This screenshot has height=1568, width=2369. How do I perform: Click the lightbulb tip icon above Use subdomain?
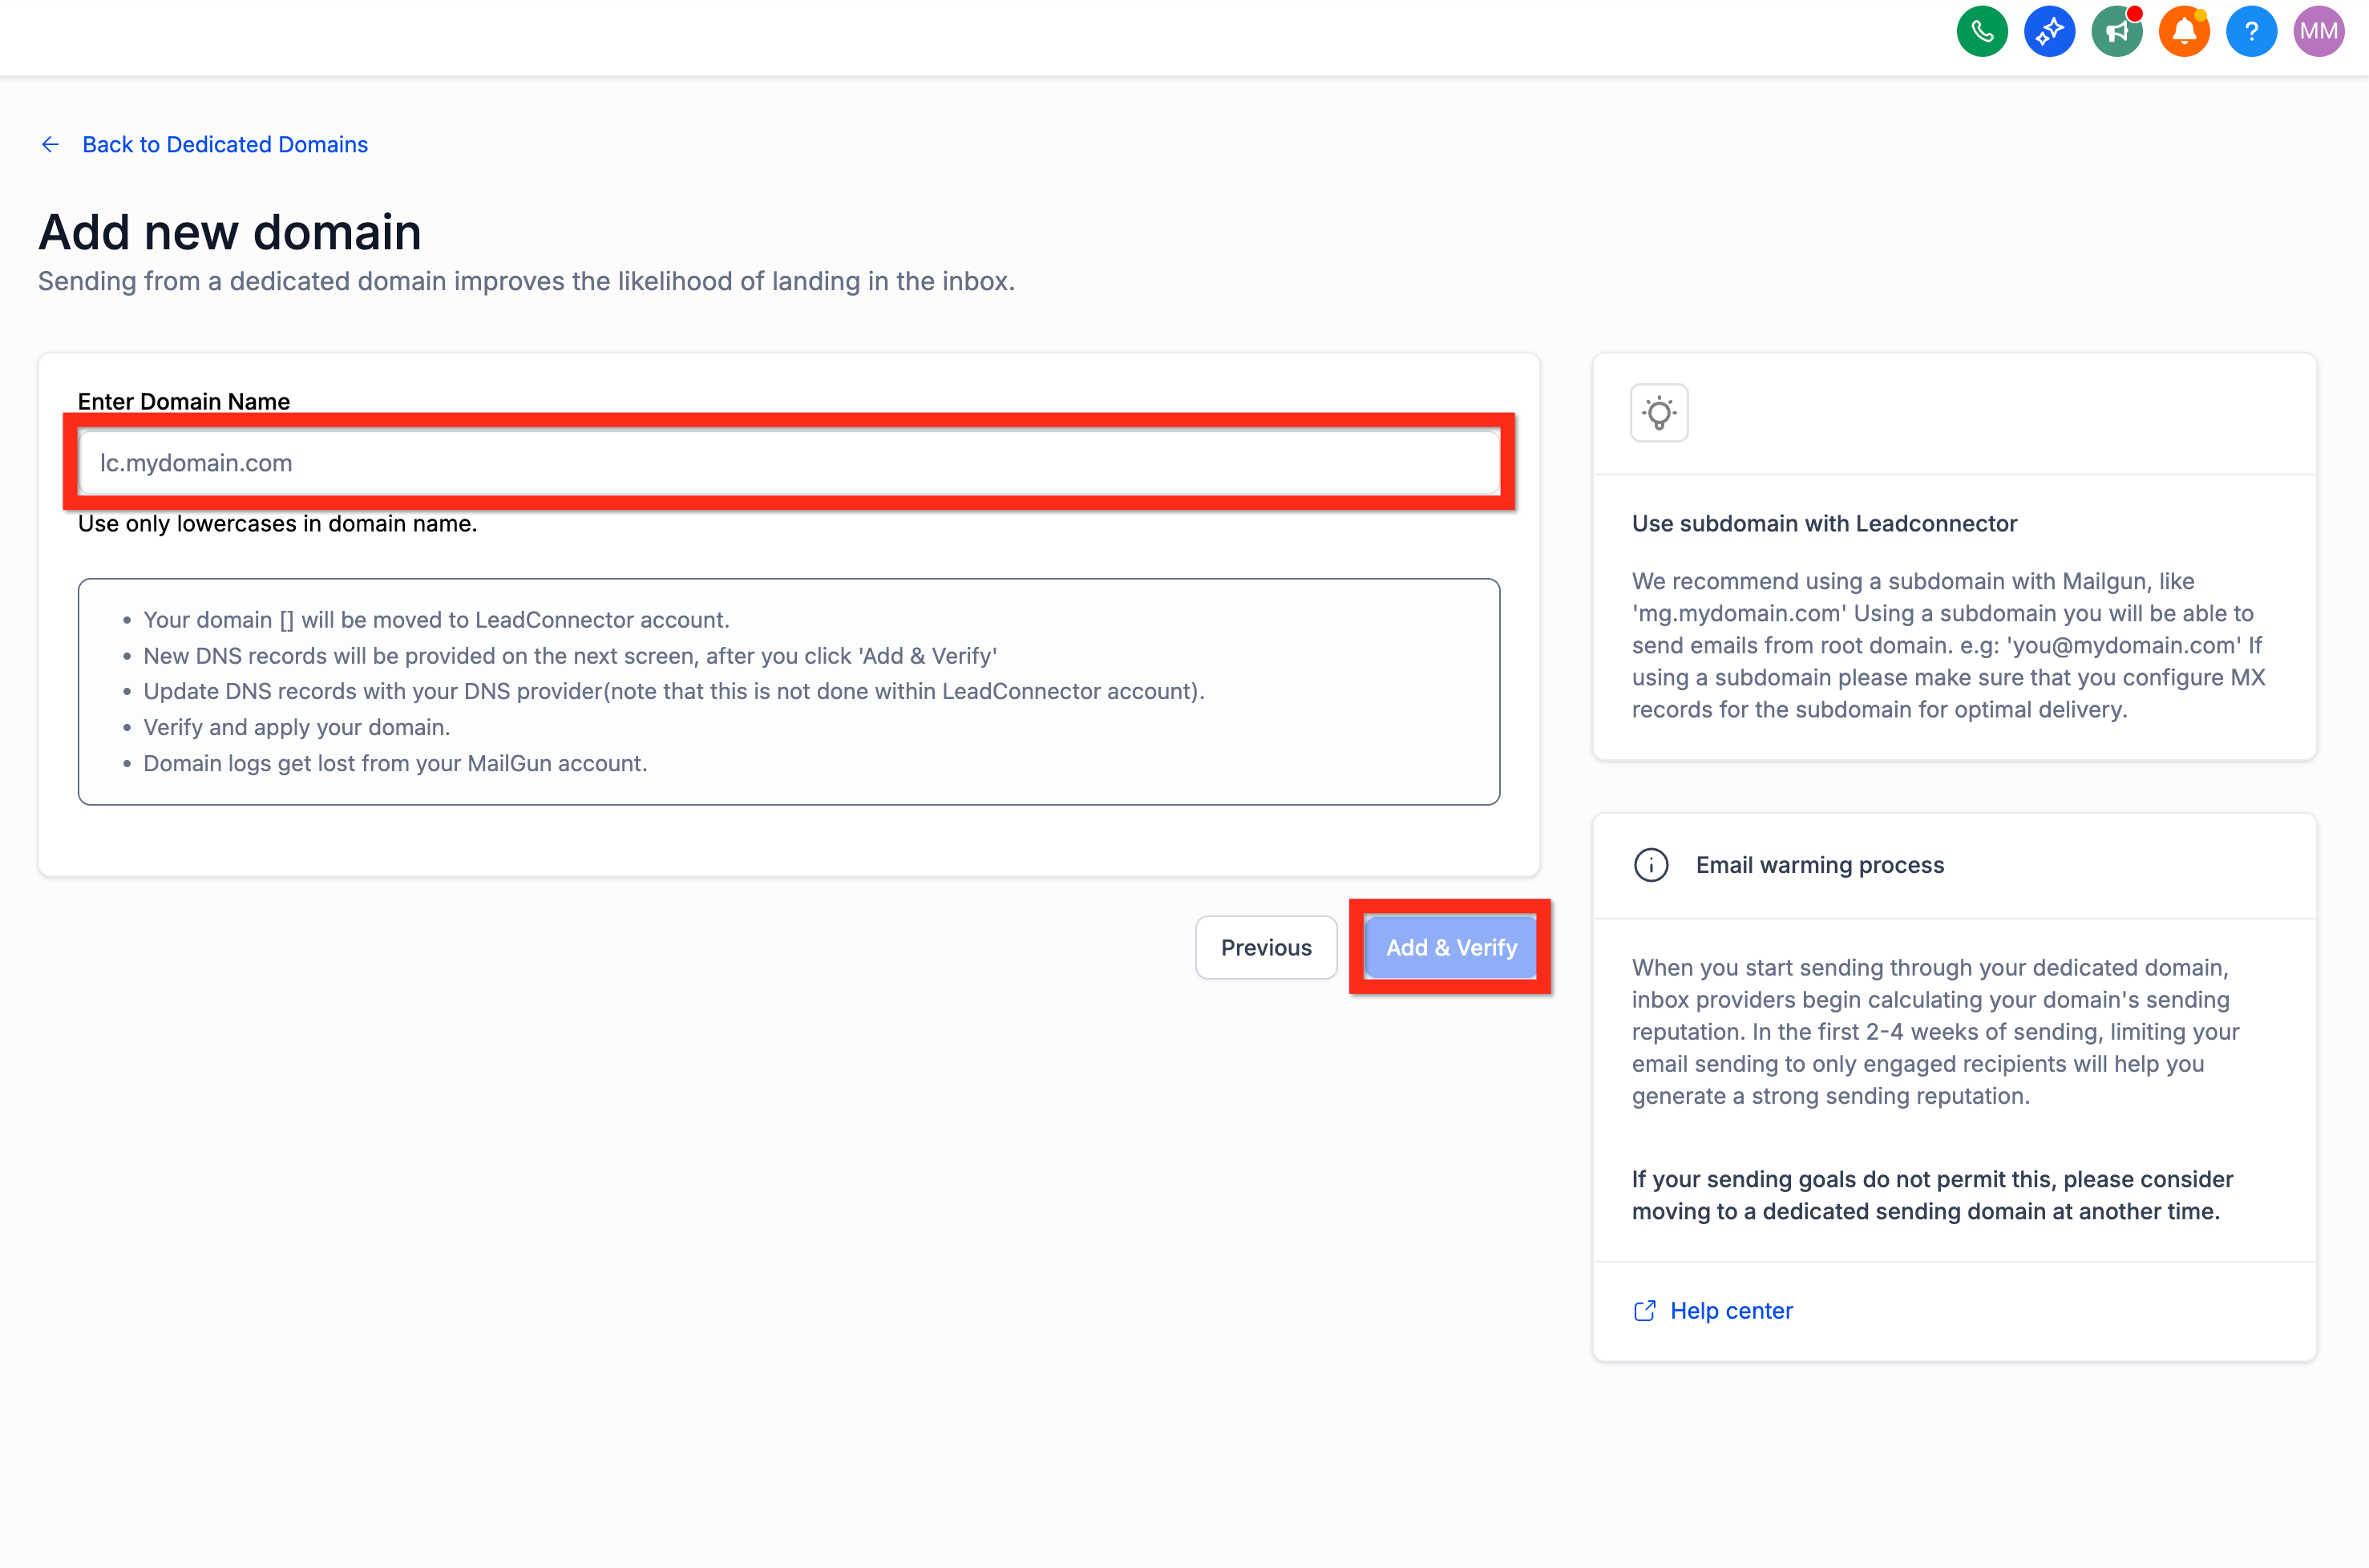click(1659, 412)
